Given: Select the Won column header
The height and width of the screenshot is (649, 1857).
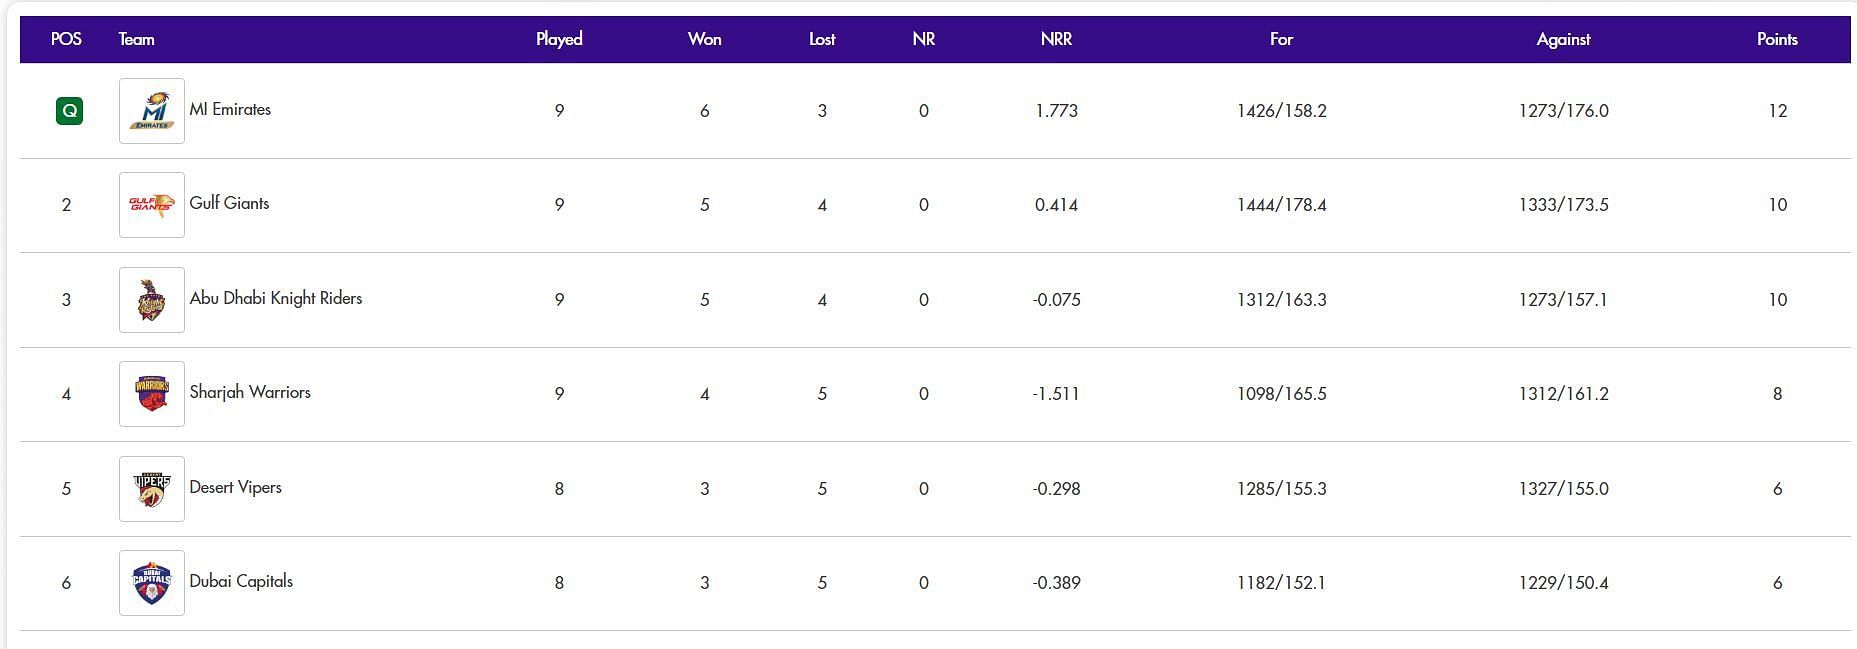Looking at the screenshot, I should (x=704, y=39).
